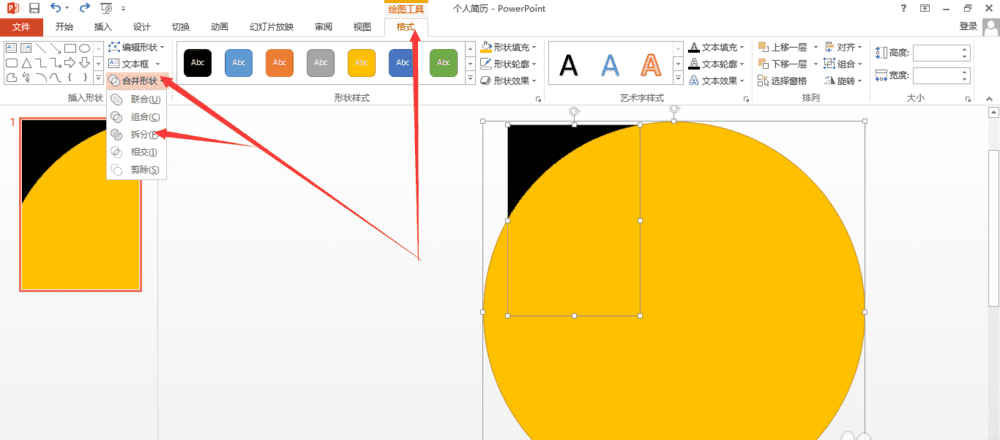Switch to the 开始 (Home) tab
Viewport: 1000px width, 440px height.
coord(64,27)
